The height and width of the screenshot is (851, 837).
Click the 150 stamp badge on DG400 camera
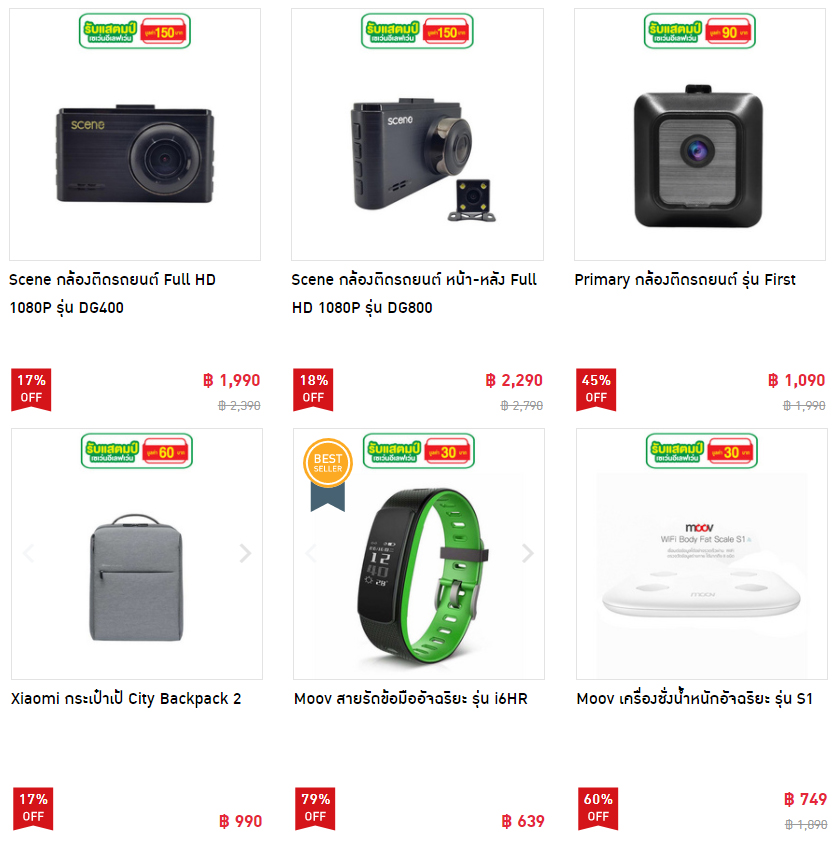point(135,31)
